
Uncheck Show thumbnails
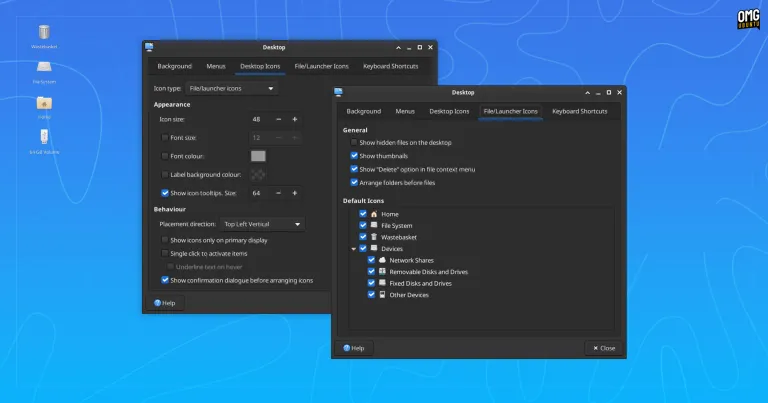pos(354,156)
